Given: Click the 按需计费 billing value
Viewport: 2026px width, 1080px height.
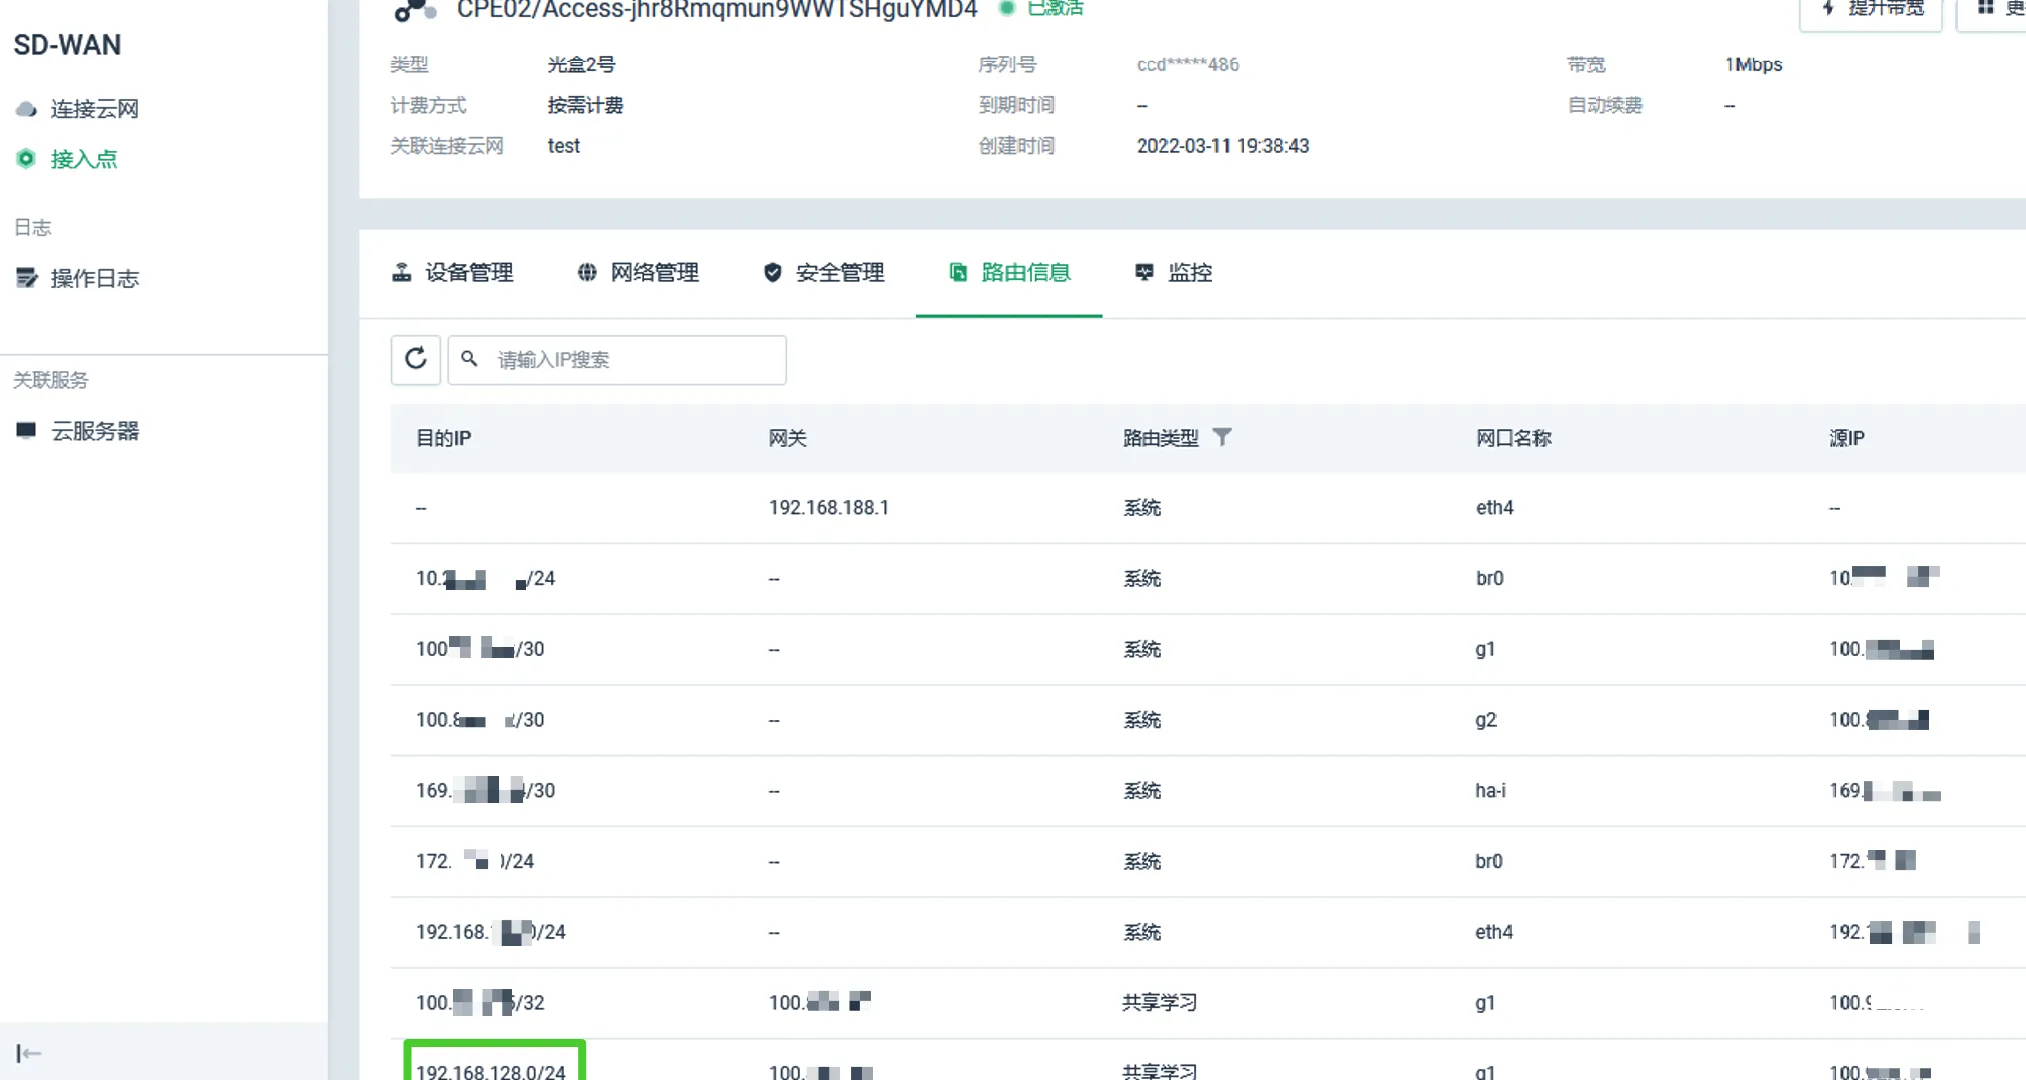Looking at the screenshot, I should 586,105.
